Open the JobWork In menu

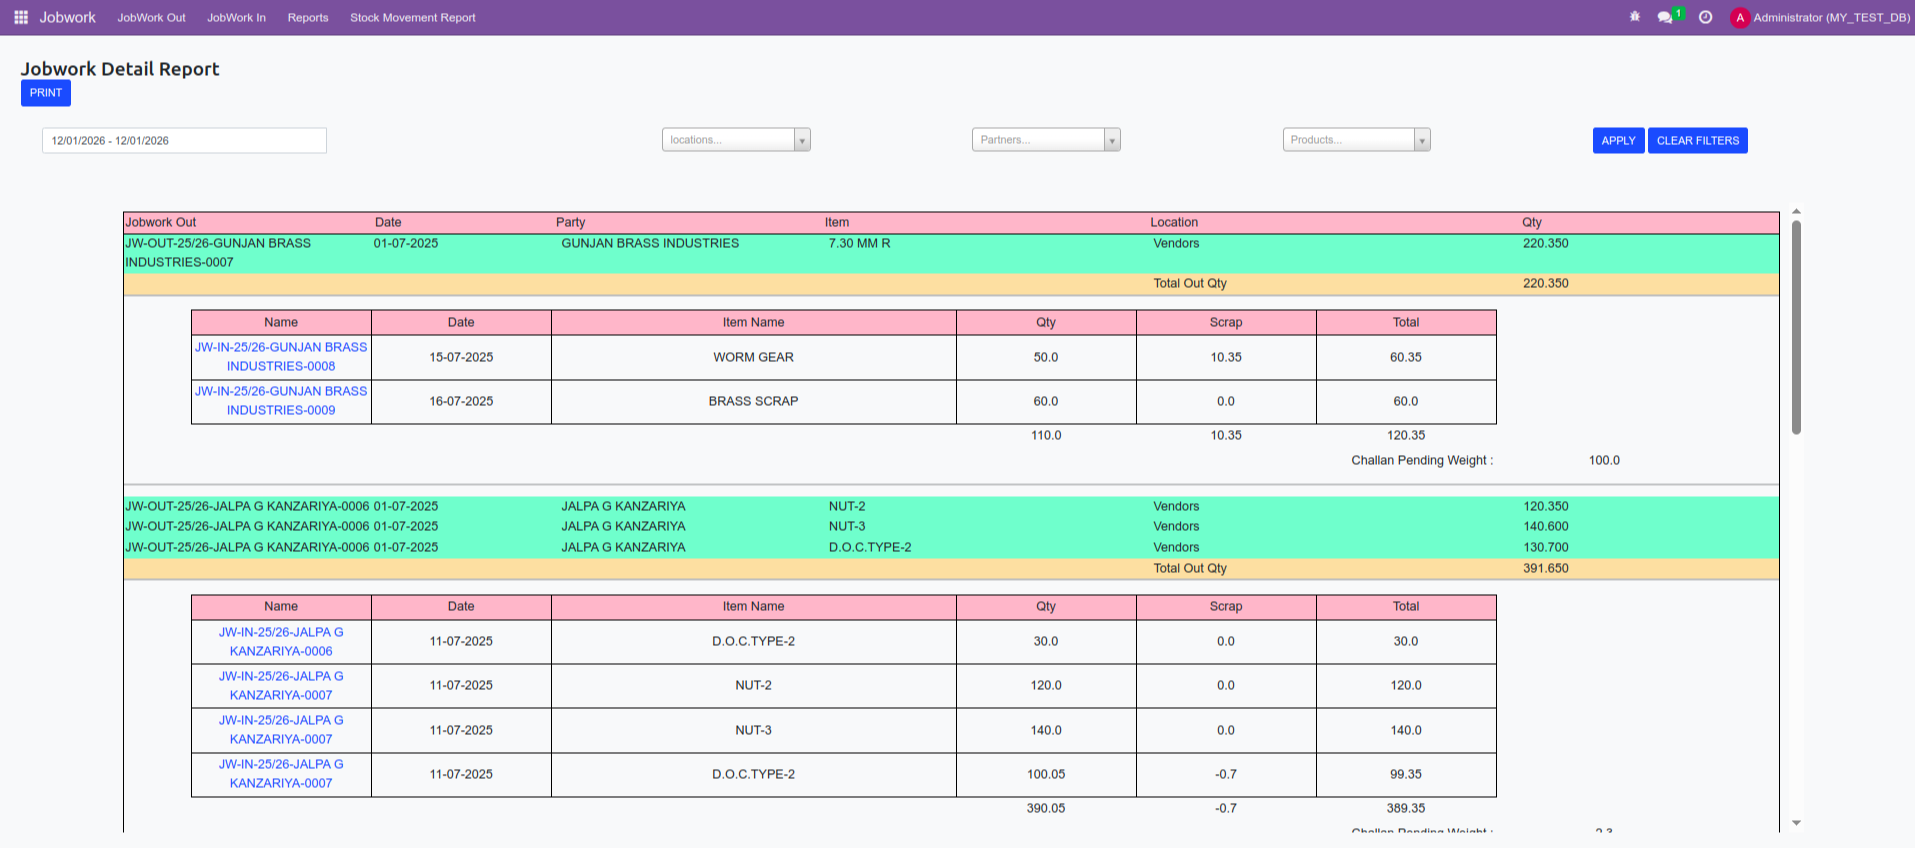(x=236, y=17)
